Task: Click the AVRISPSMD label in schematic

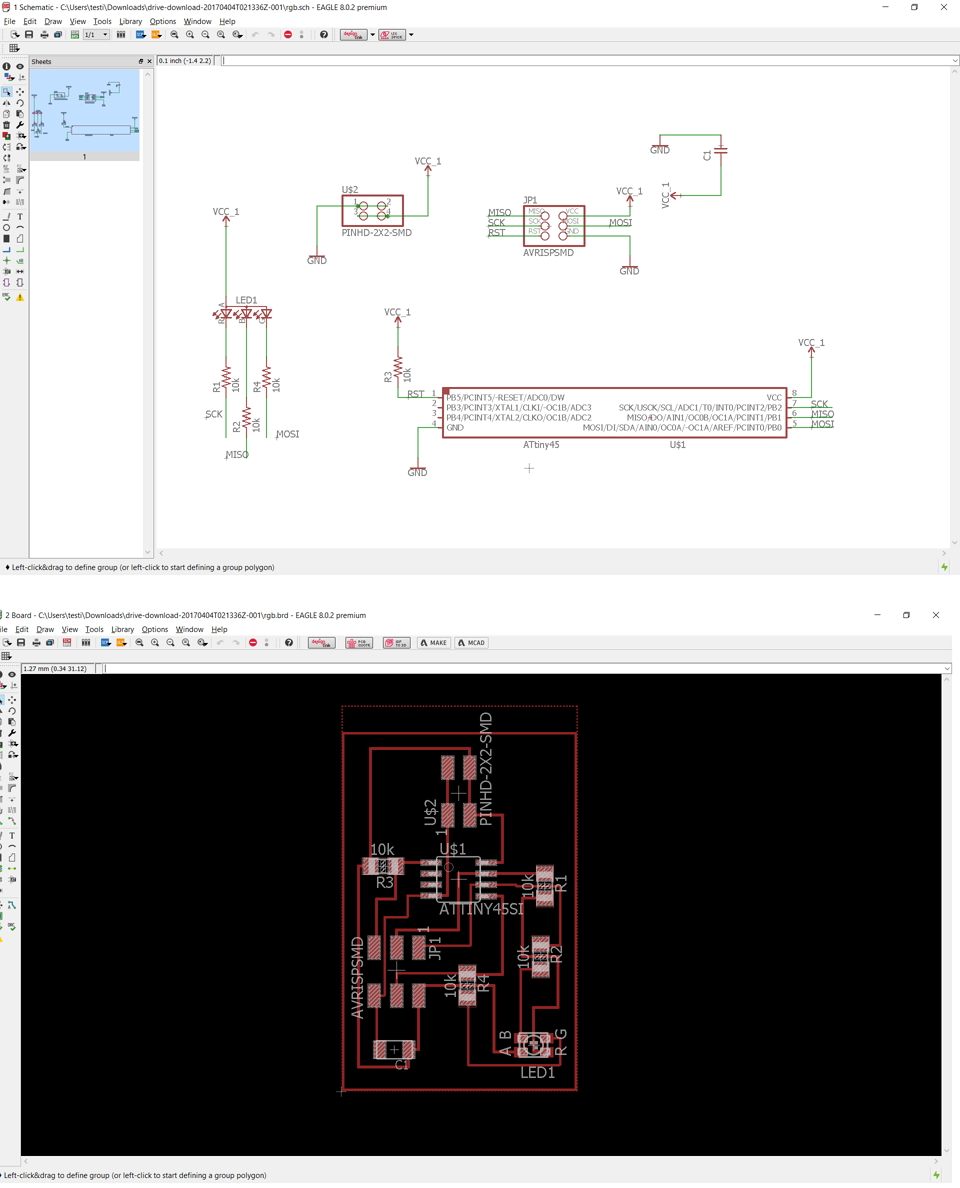Action: pos(548,253)
